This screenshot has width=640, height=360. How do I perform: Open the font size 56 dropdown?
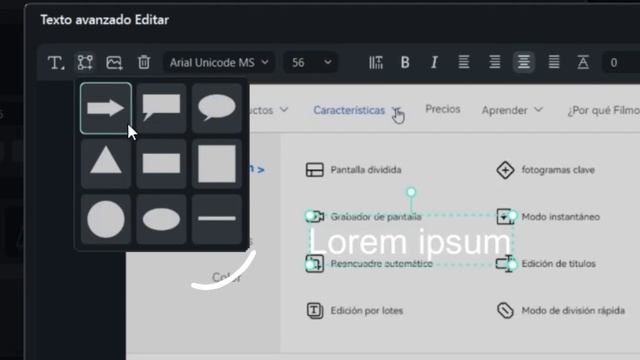pos(311,62)
